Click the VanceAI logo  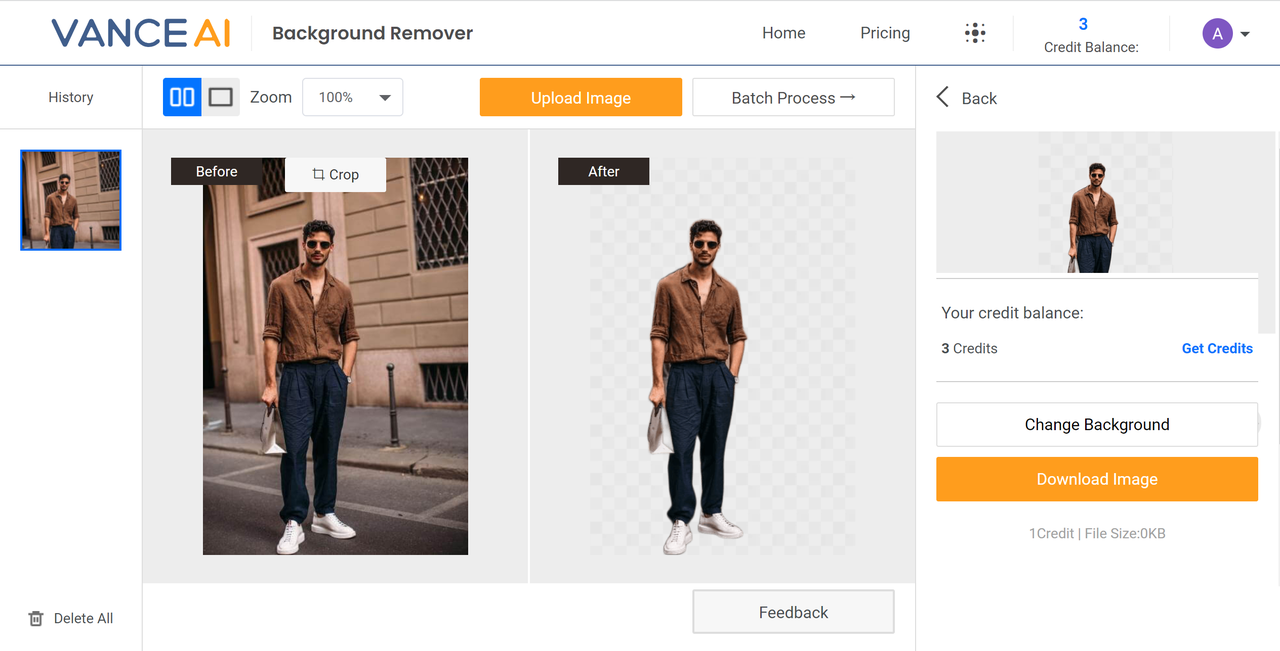click(x=141, y=33)
